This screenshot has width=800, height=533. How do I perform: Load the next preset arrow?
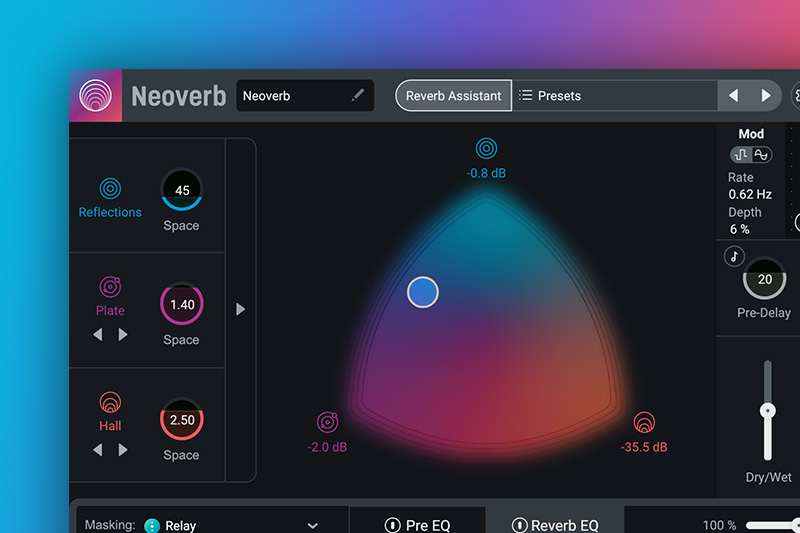click(765, 95)
